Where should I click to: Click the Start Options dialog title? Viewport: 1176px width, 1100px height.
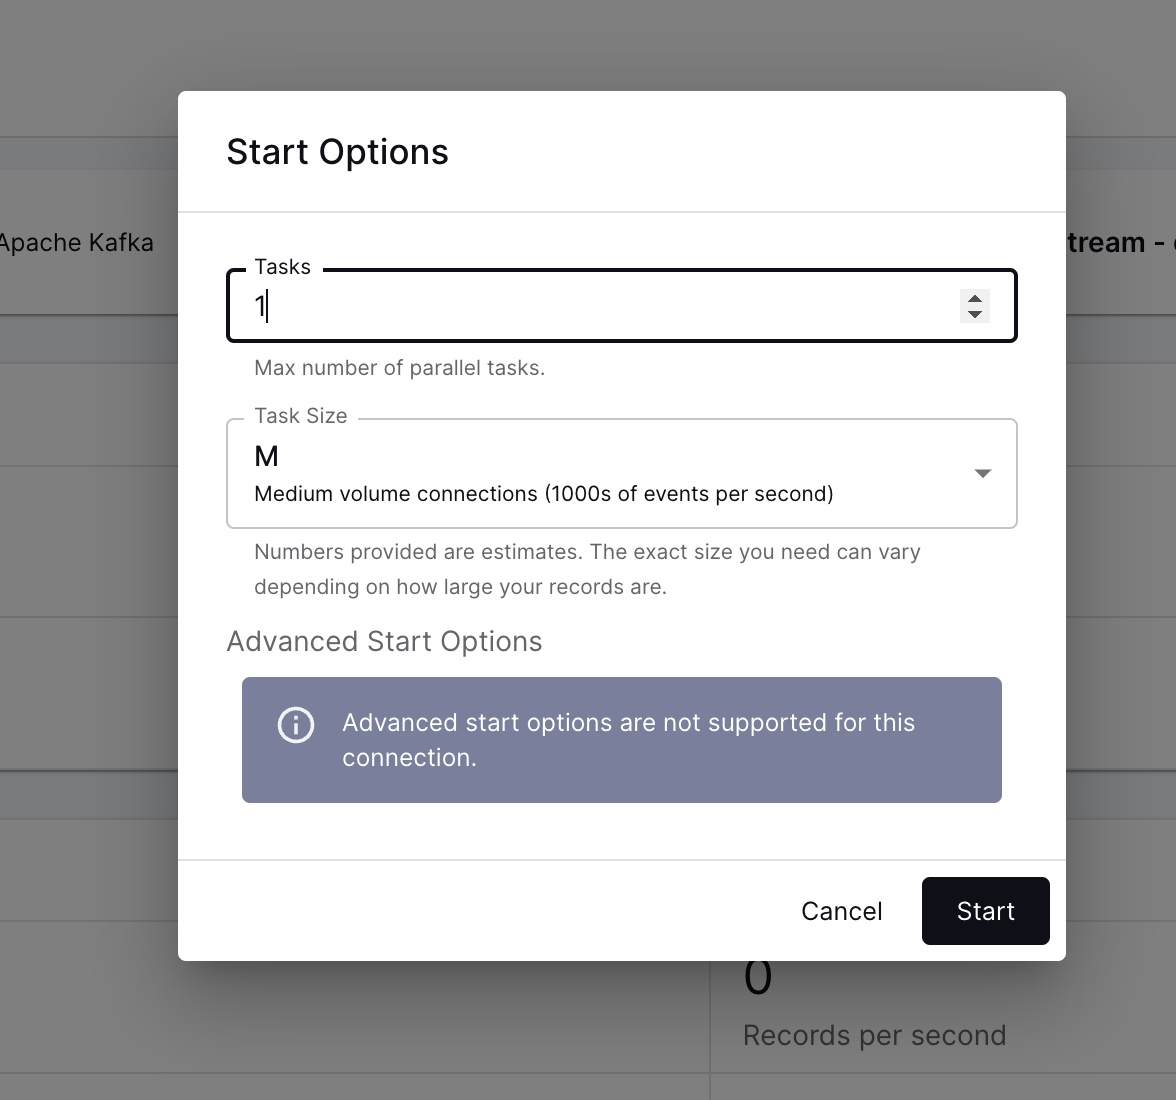[x=337, y=152]
